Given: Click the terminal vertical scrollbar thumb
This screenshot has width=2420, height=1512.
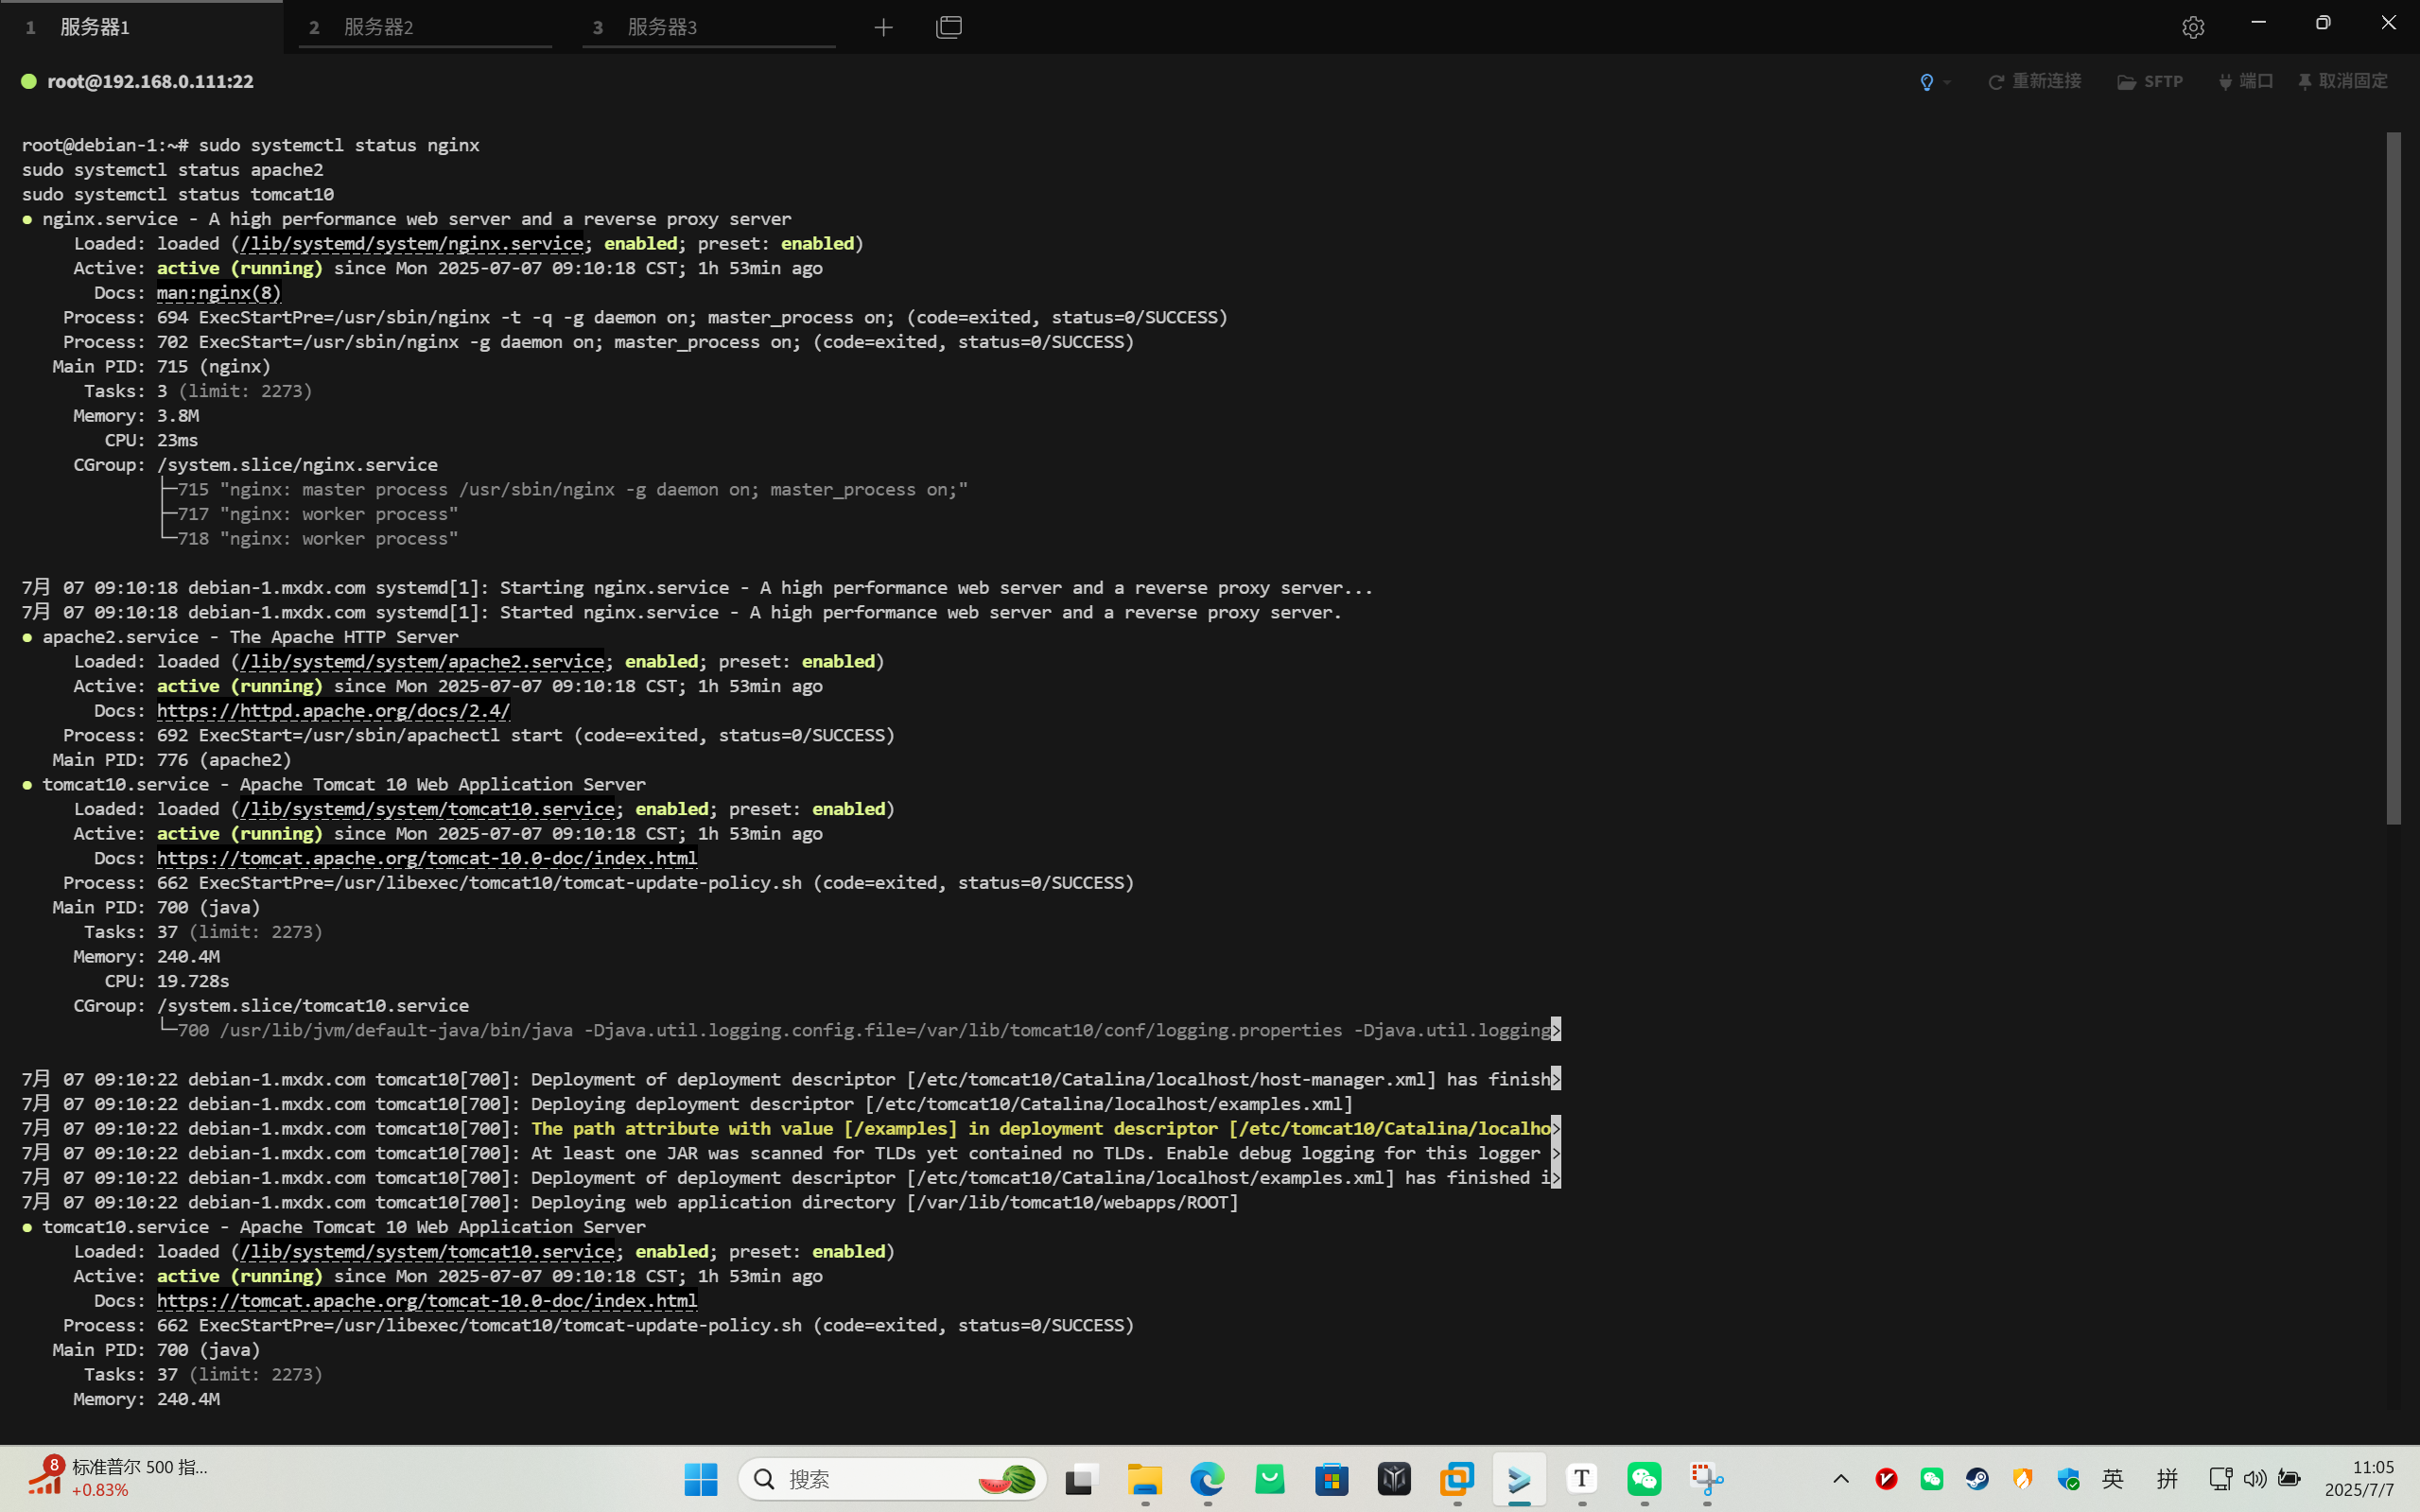Looking at the screenshot, I should coord(2393,478).
